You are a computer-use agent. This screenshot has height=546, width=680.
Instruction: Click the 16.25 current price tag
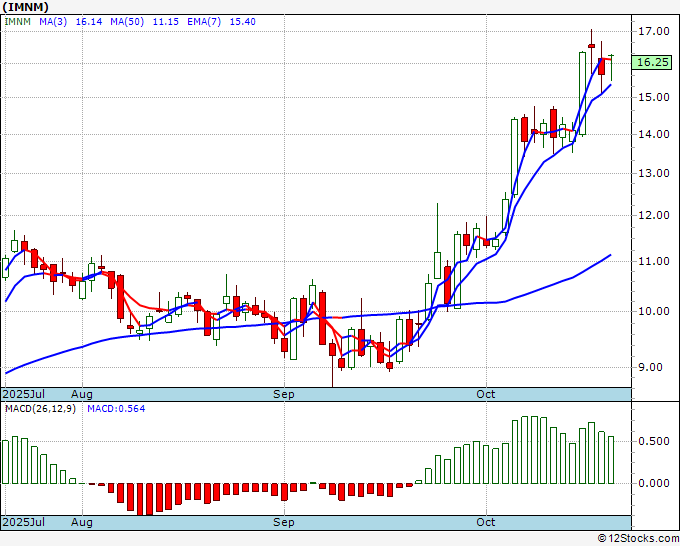click(652, 62)
